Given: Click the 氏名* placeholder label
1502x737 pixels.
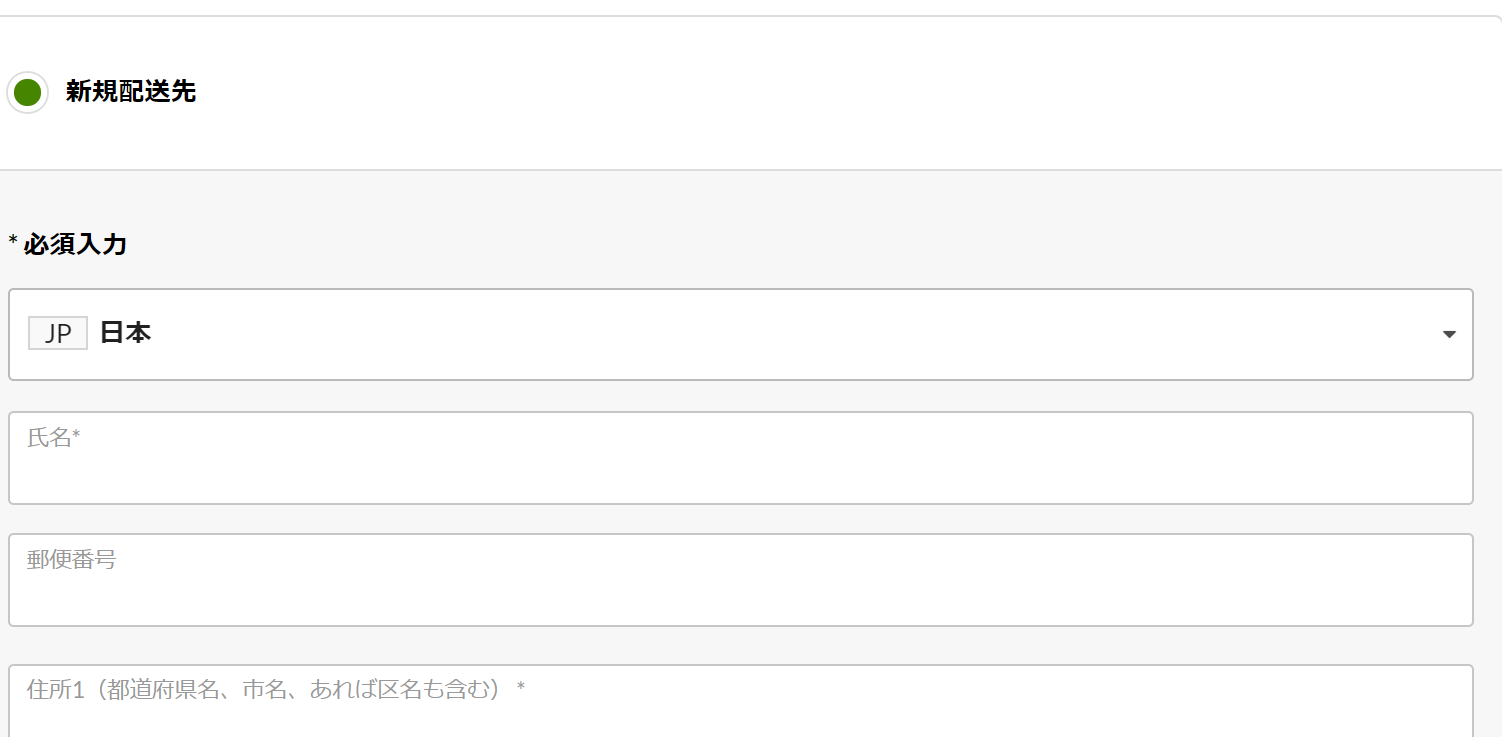Looking at the screenshot, I should coord(53,437).
